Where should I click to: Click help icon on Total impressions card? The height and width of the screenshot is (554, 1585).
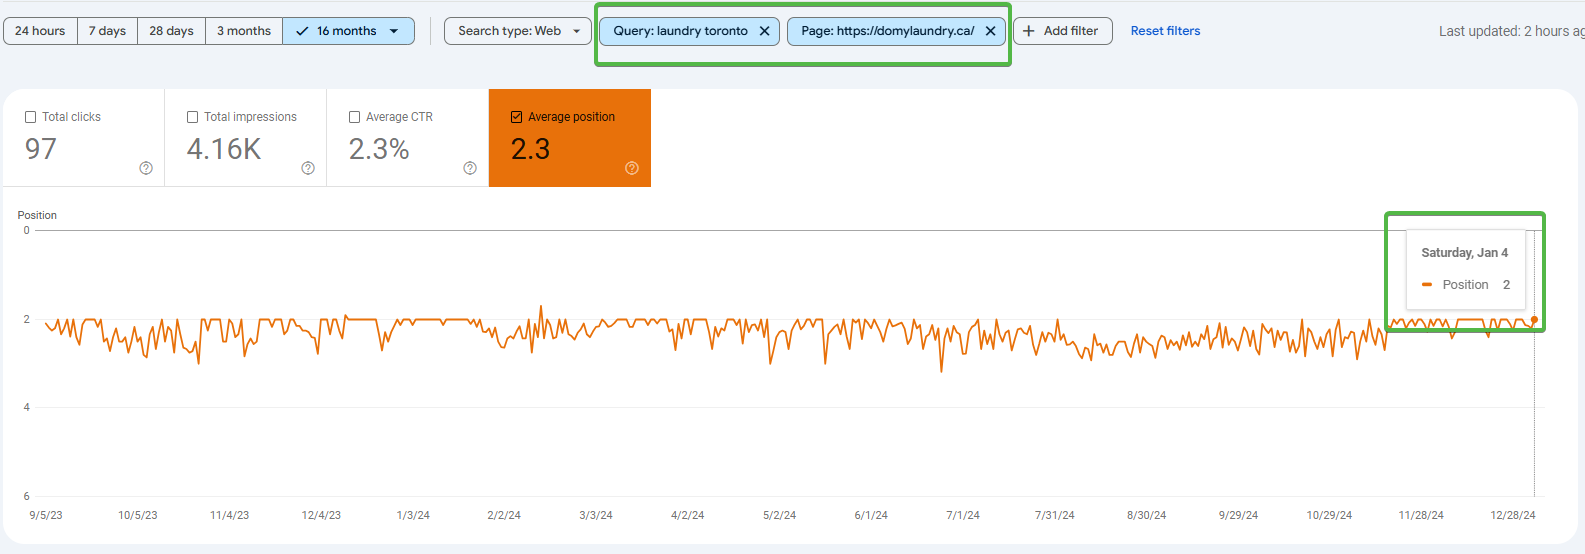pyautogui.click(x=308, y=168)
